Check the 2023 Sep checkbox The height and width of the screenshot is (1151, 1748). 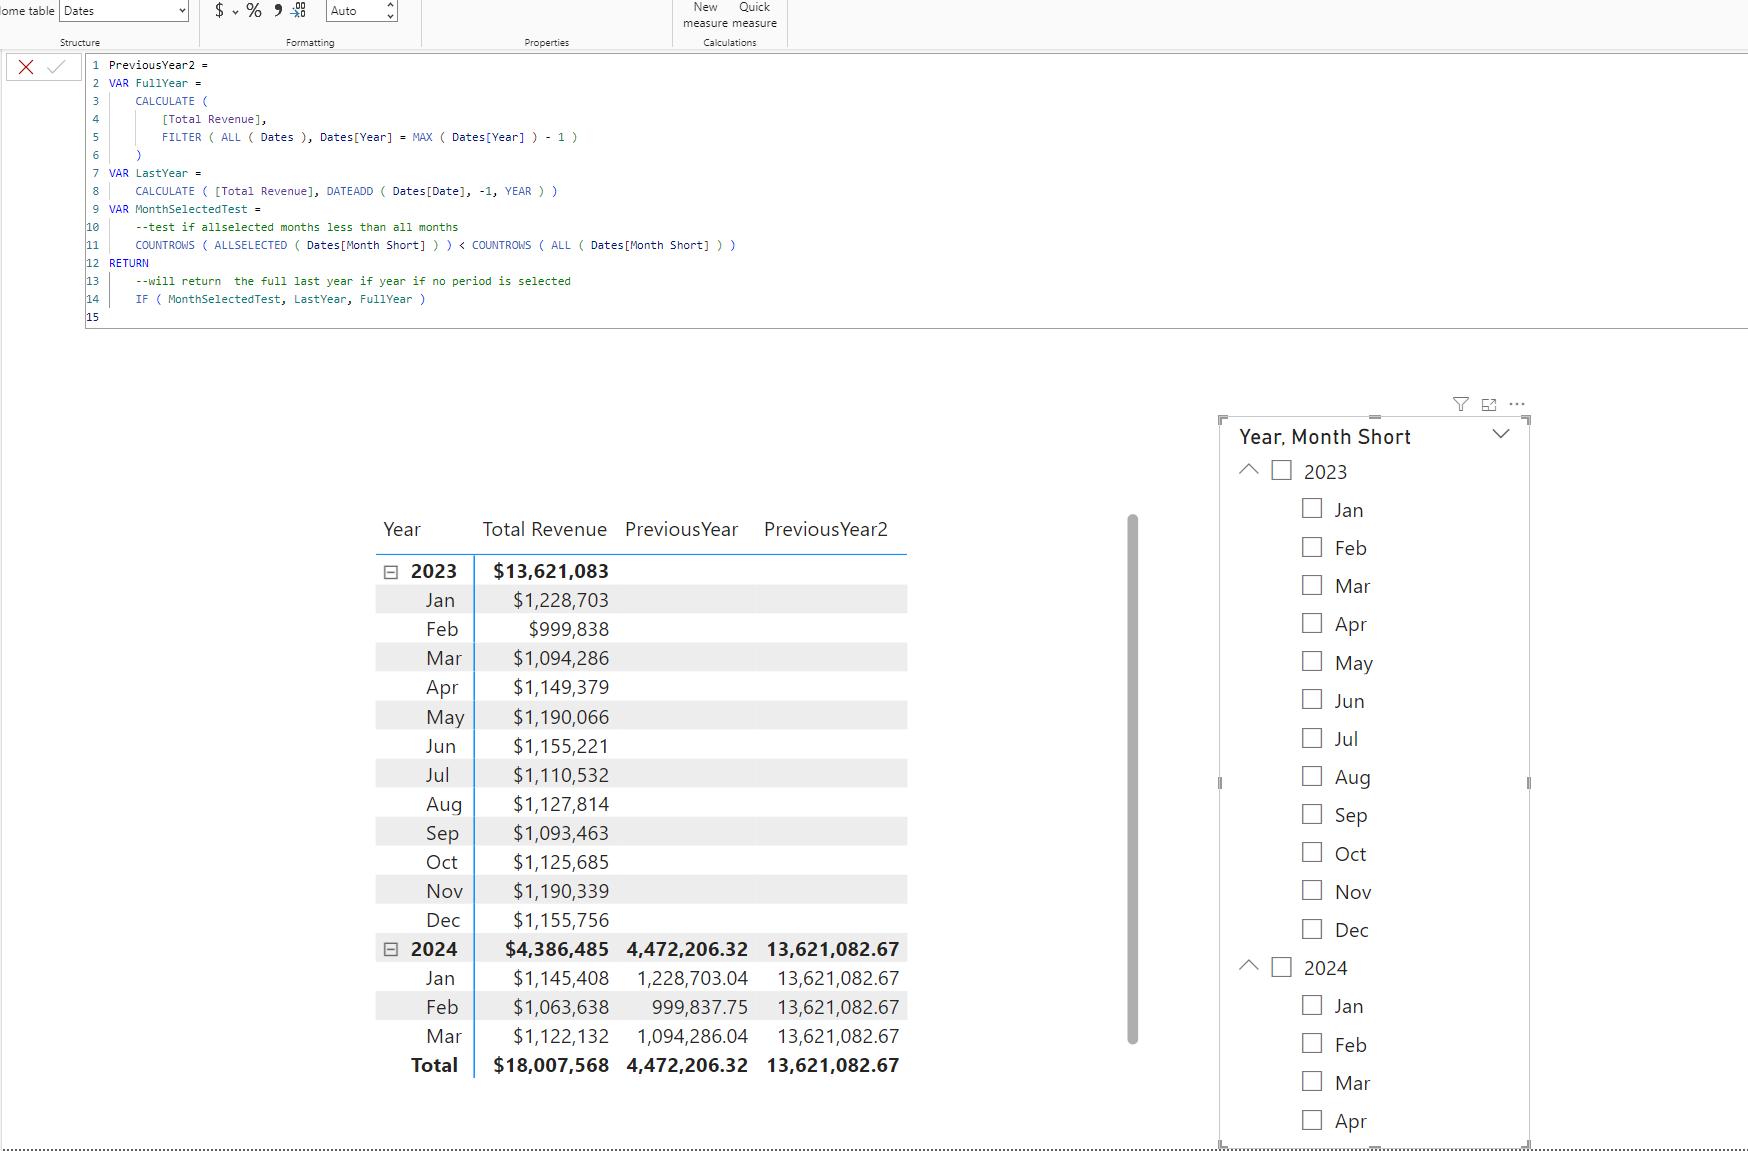point(1312,814)
